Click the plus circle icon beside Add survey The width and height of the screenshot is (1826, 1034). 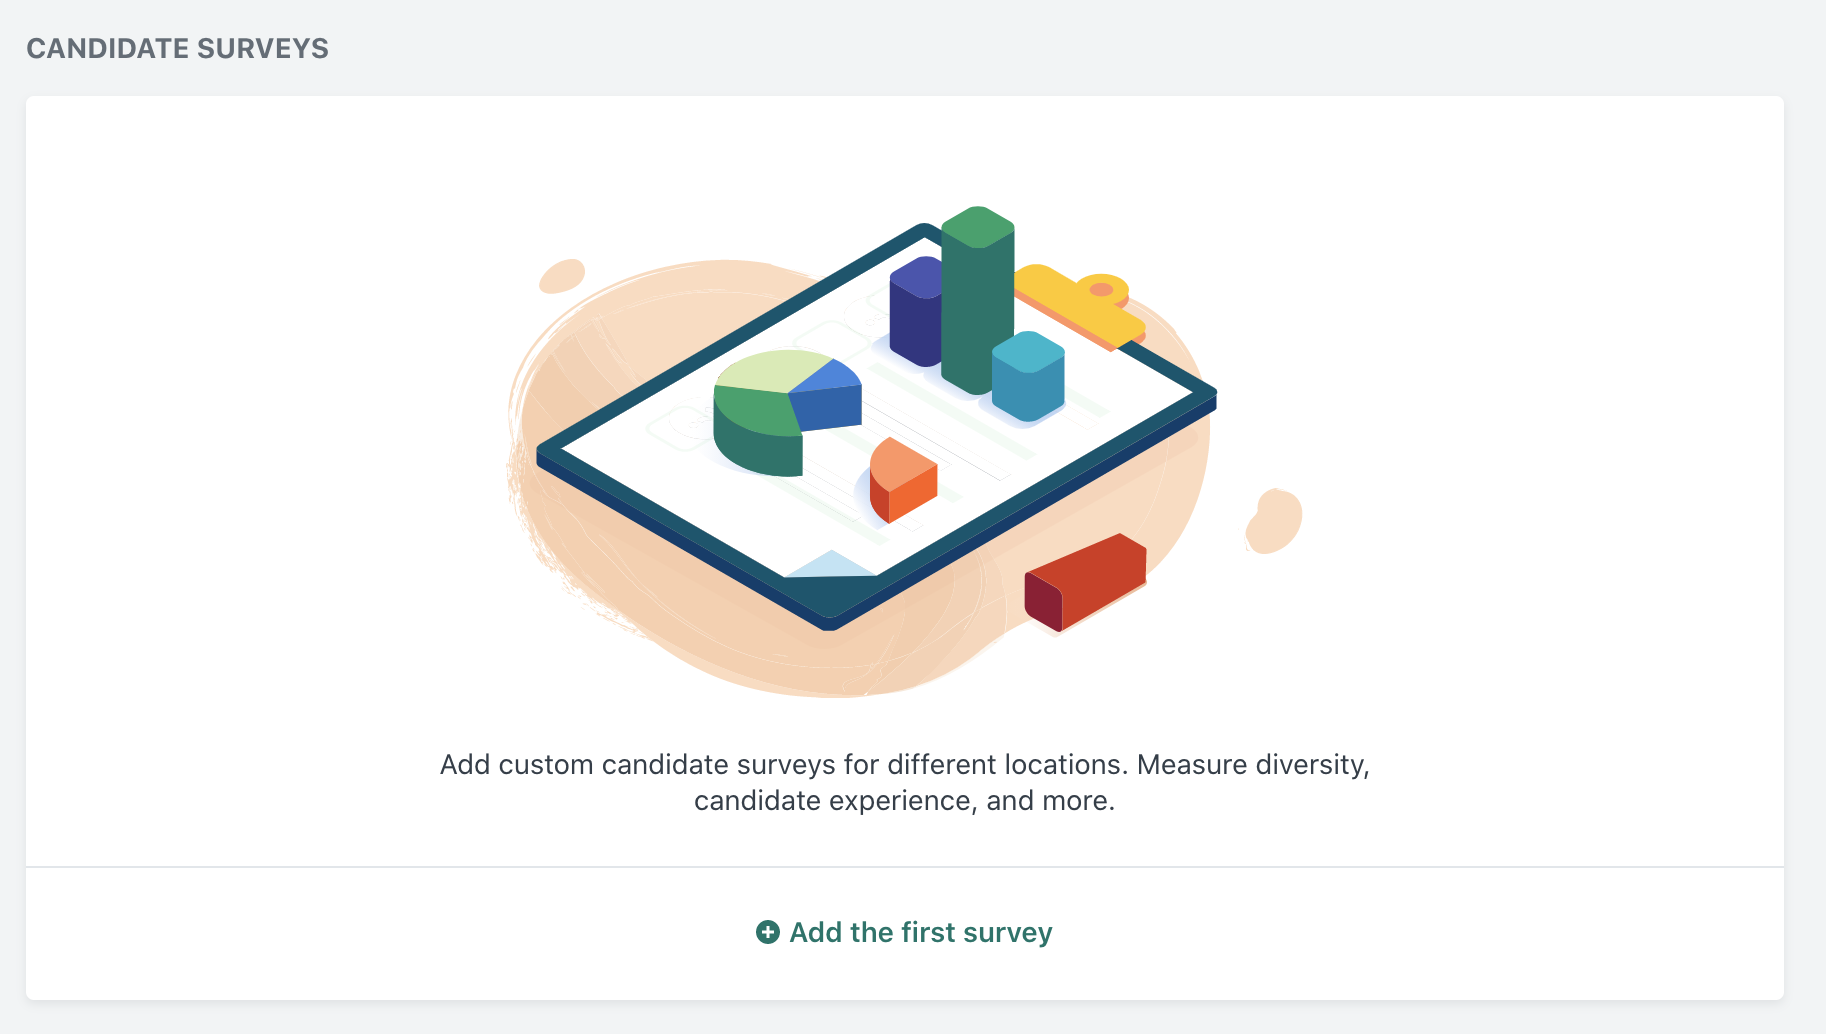767,932
